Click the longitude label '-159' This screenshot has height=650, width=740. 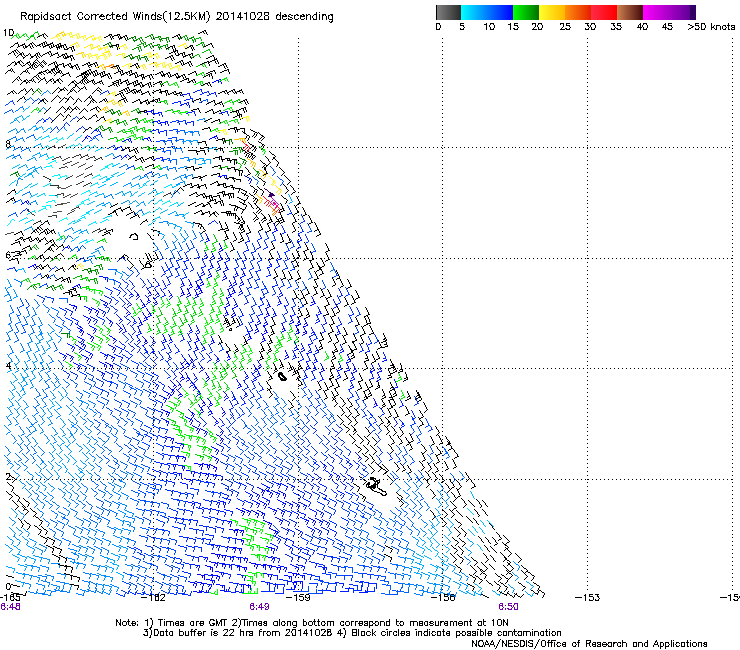(299, 598)
